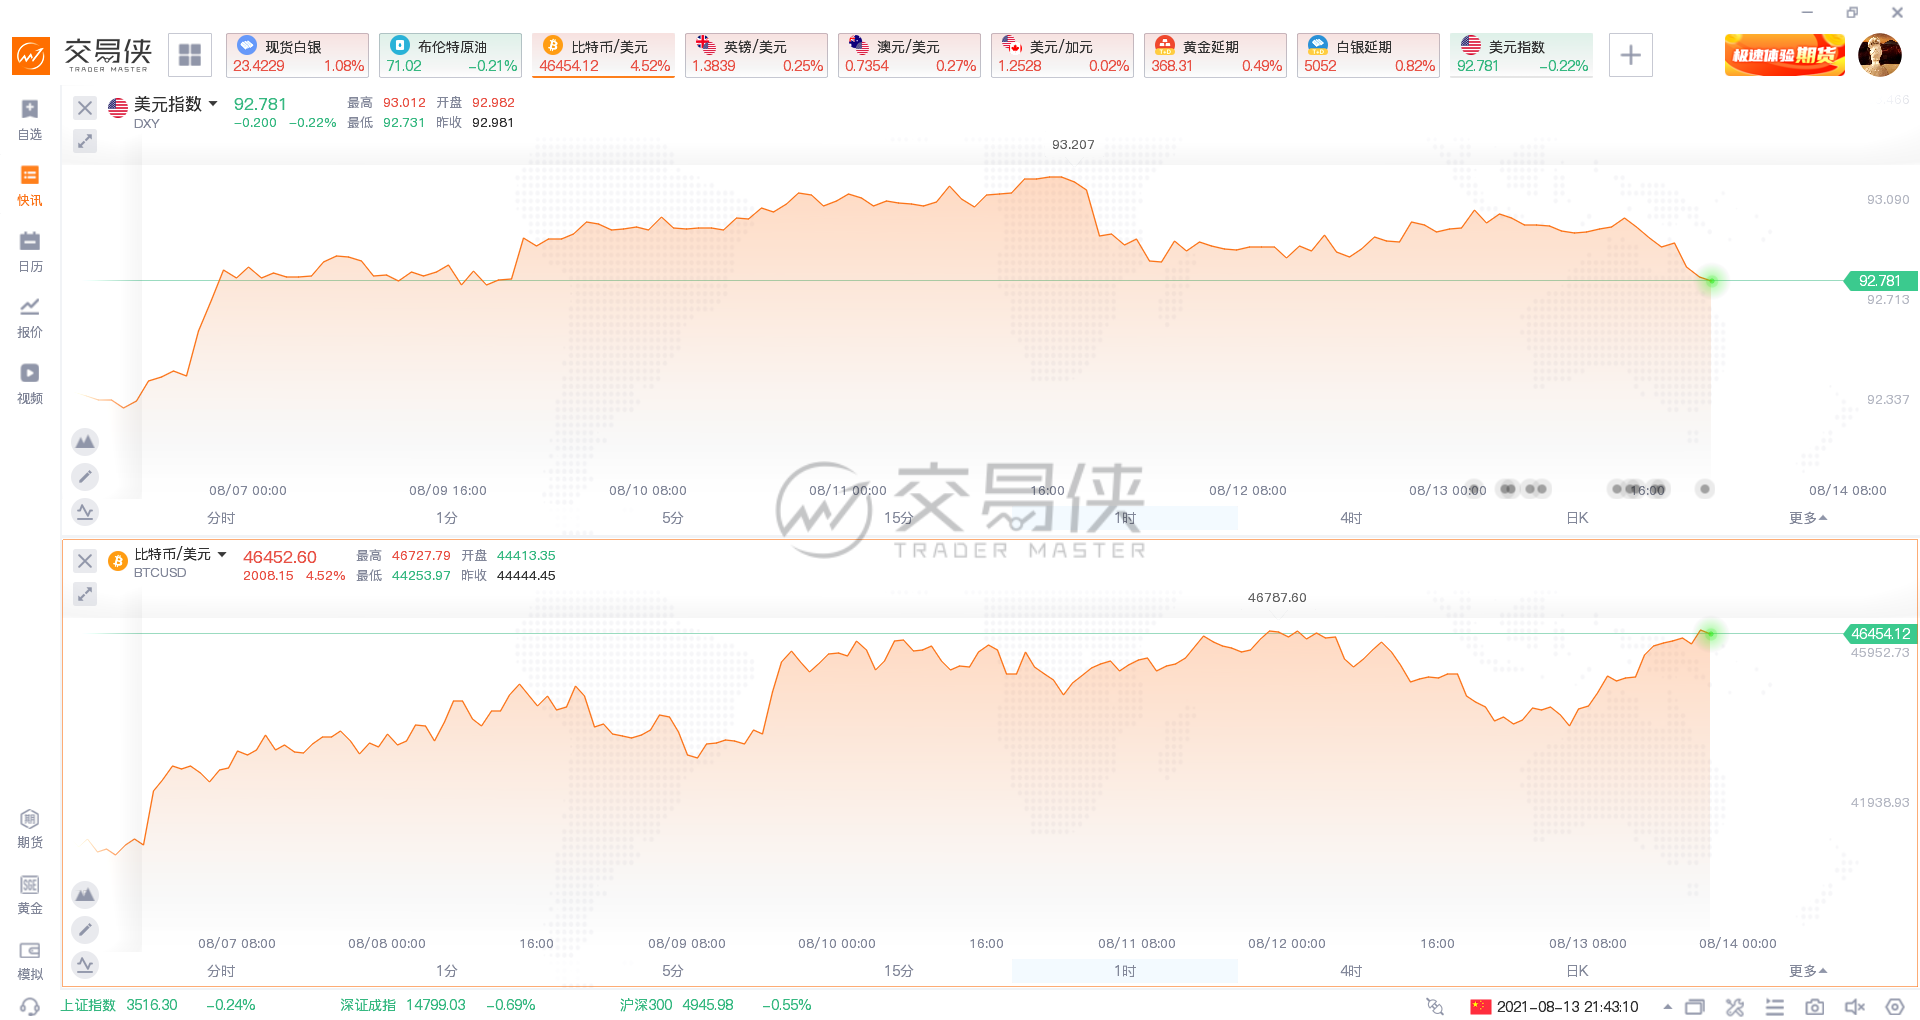Open the 视频 video sidebar icon
1920x1020 pixels.
pyautogui.click(x=30, y=383)
